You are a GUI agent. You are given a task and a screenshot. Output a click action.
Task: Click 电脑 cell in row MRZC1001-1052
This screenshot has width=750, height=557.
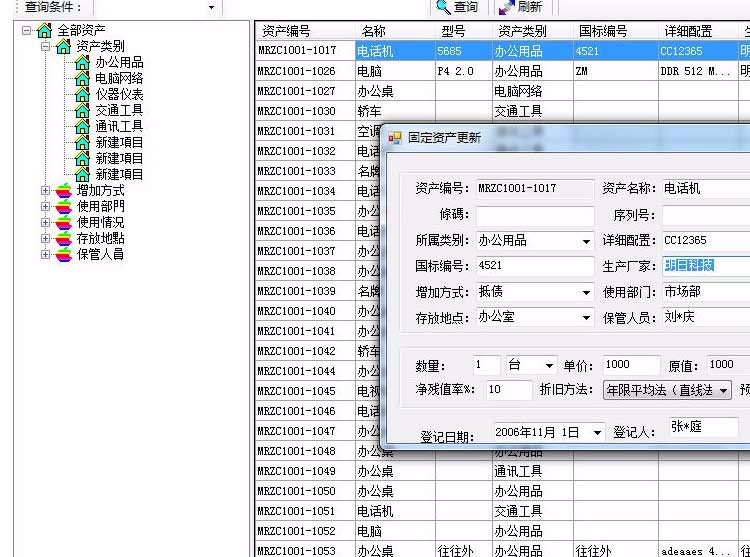point(395,532)
